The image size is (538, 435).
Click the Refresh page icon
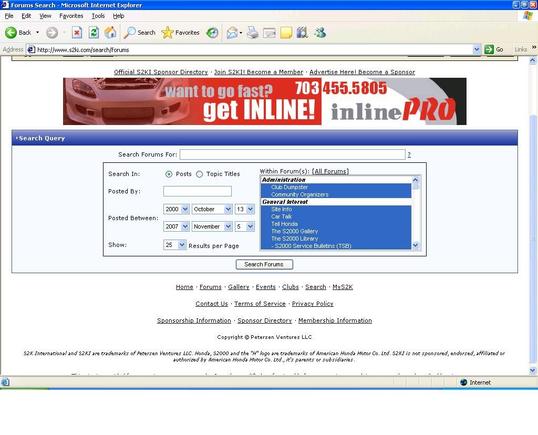94,33
